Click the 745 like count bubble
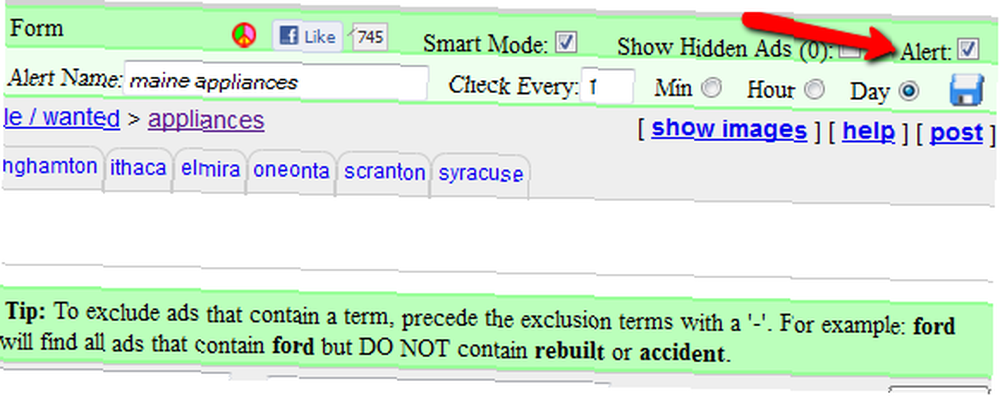1000x396 pixels. (369, 38)
